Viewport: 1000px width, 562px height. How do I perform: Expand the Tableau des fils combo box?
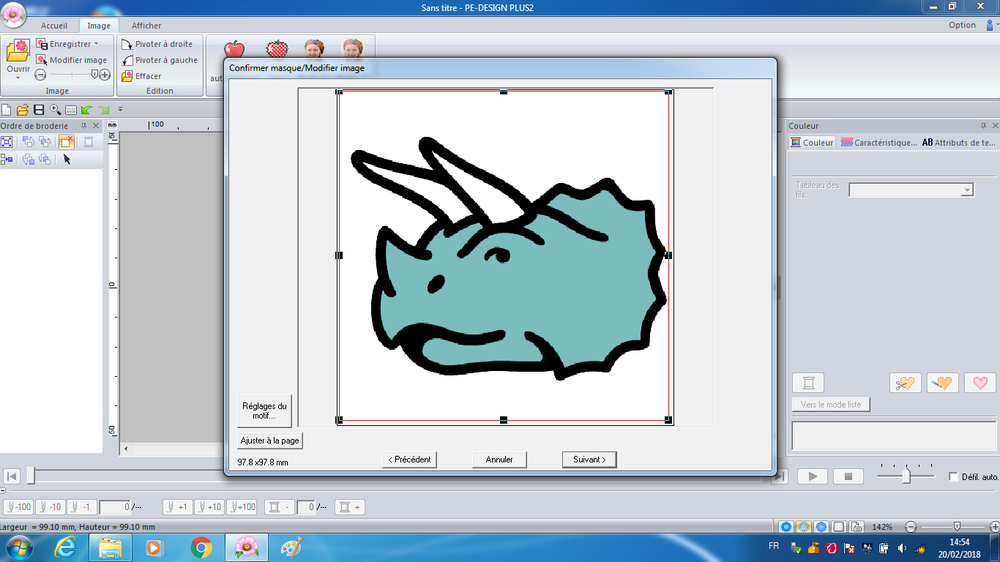tap(966, 190)
